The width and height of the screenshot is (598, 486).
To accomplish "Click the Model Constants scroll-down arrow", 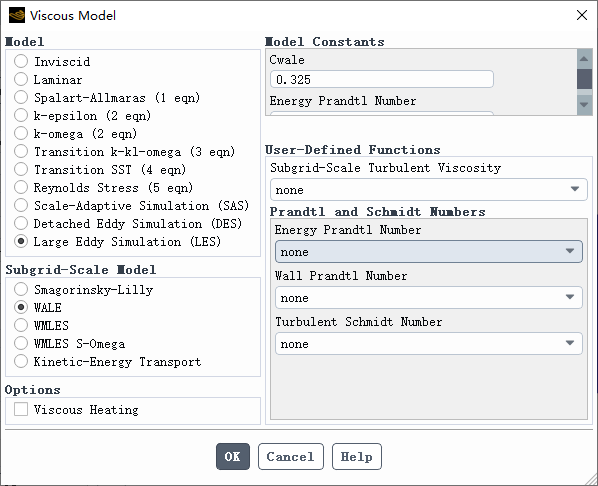I will (x=584, y=104).
